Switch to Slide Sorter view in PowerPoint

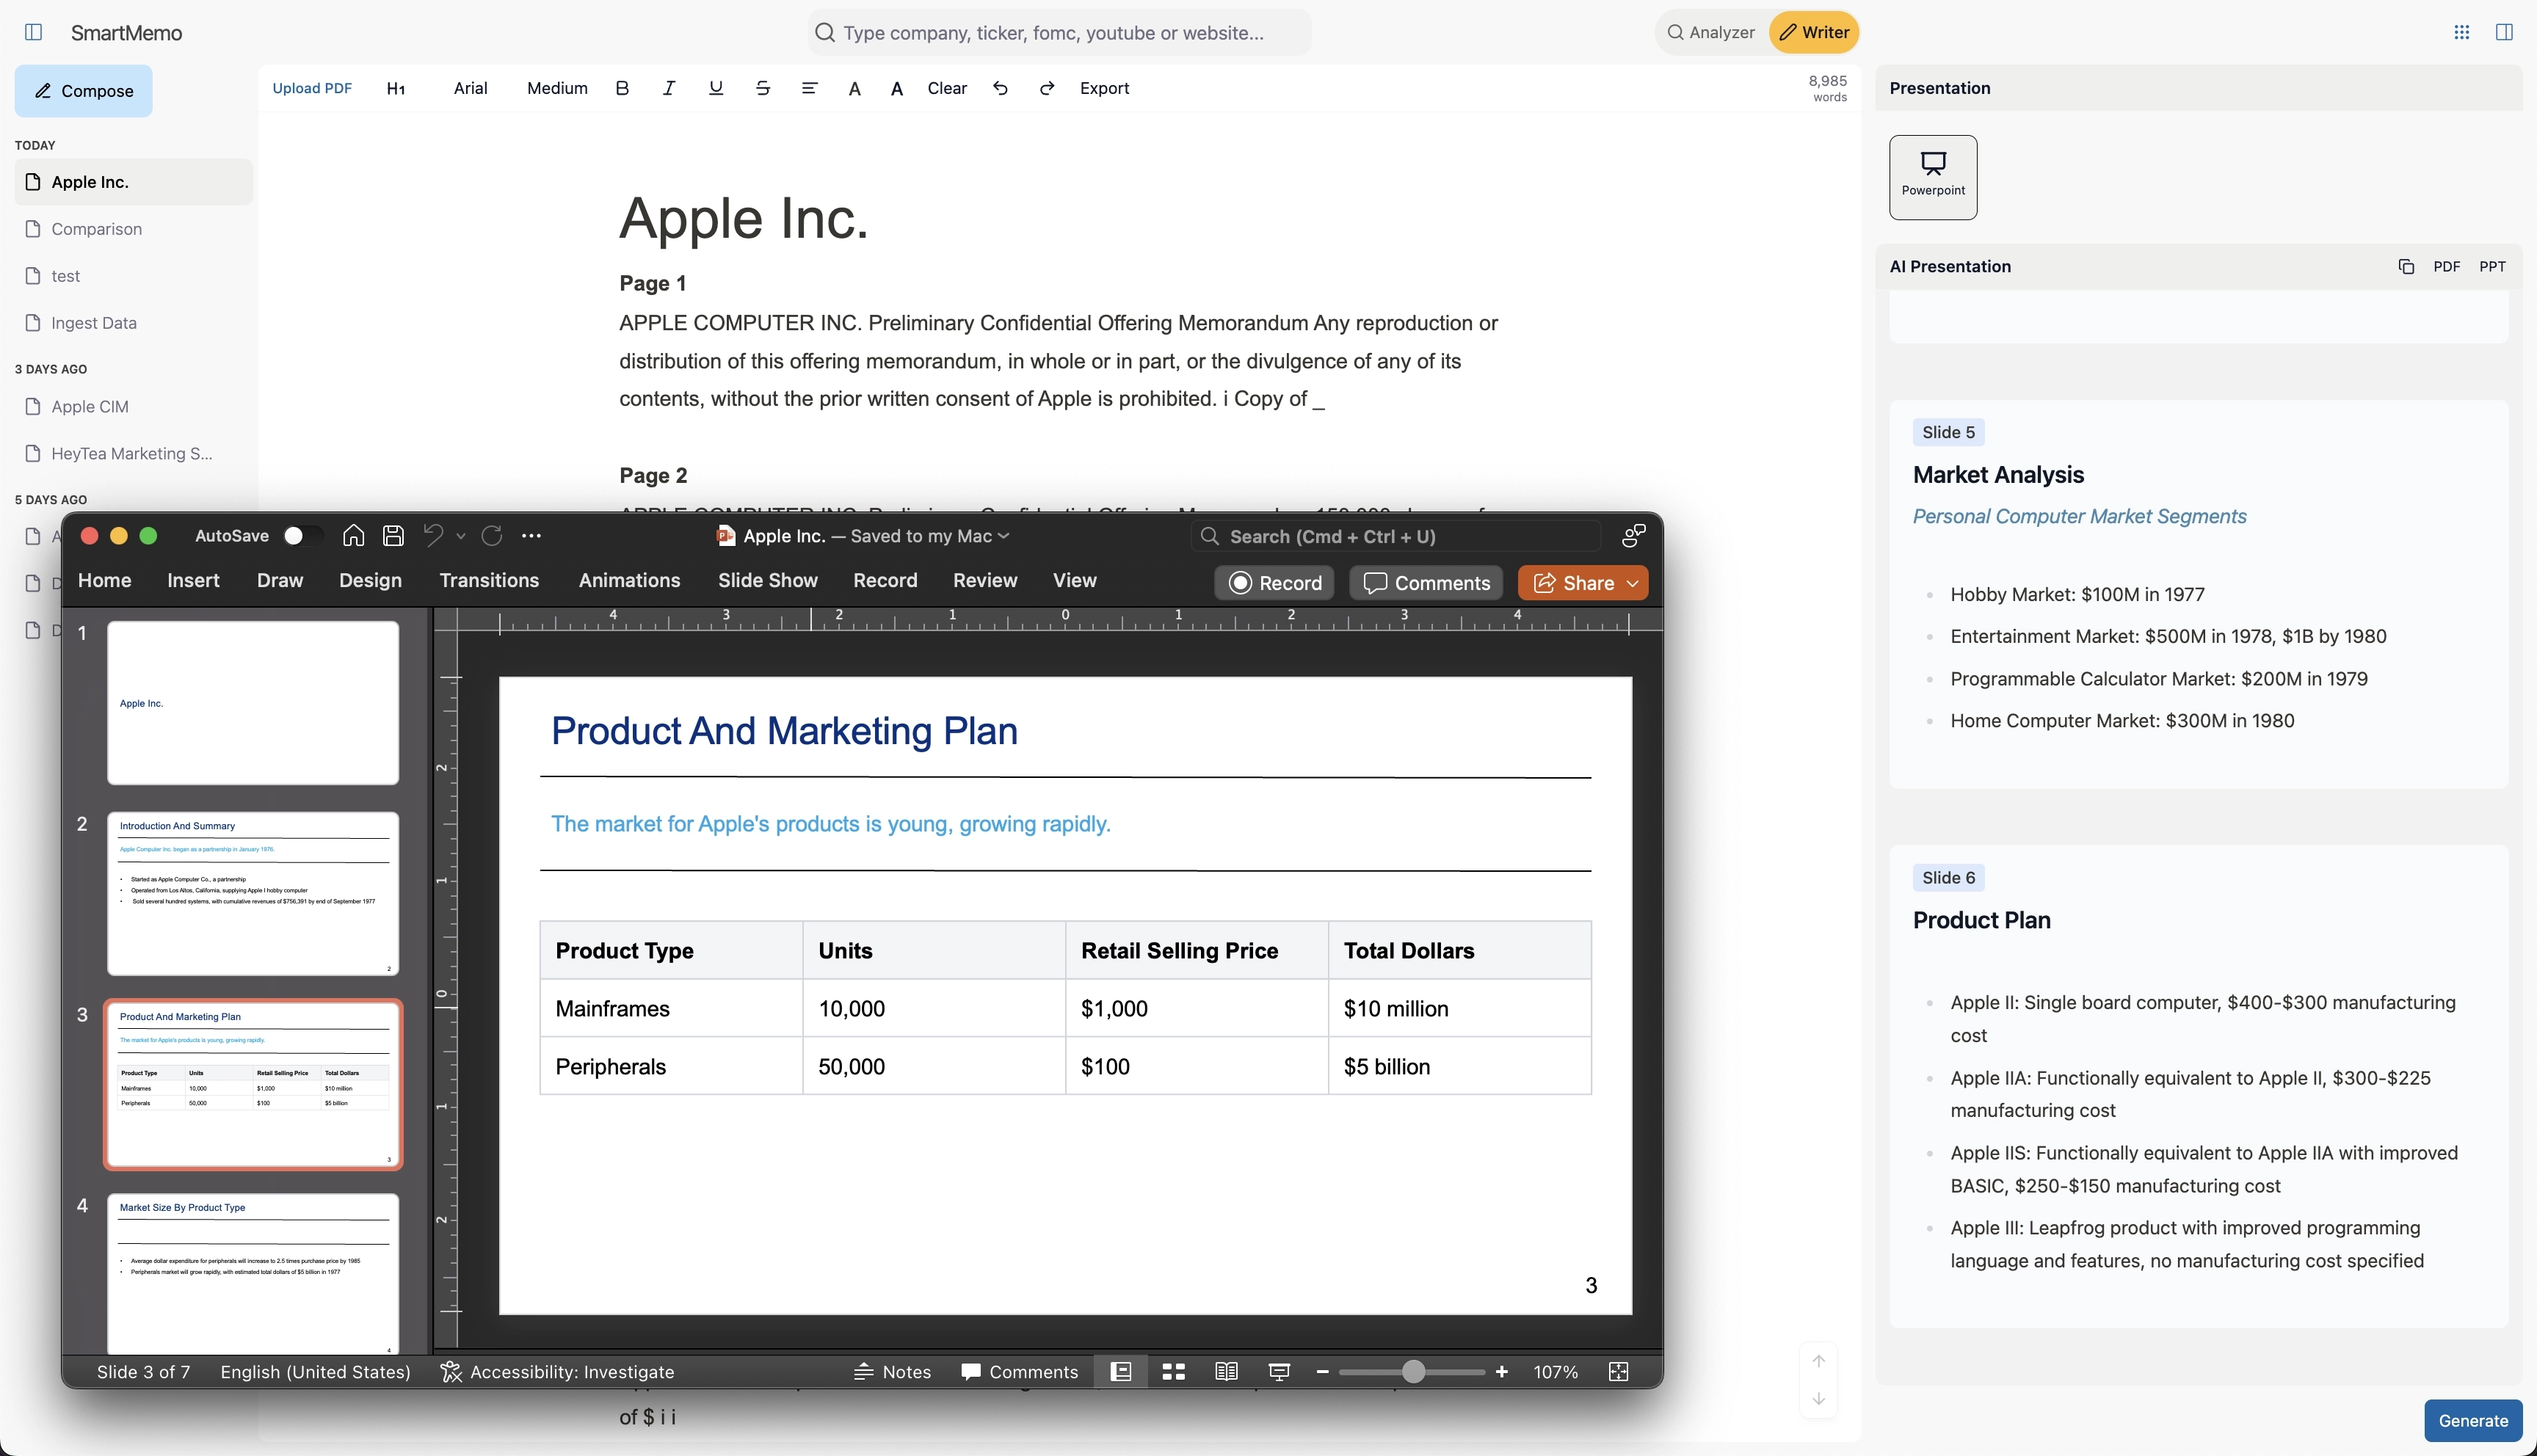point(1174,1372)
